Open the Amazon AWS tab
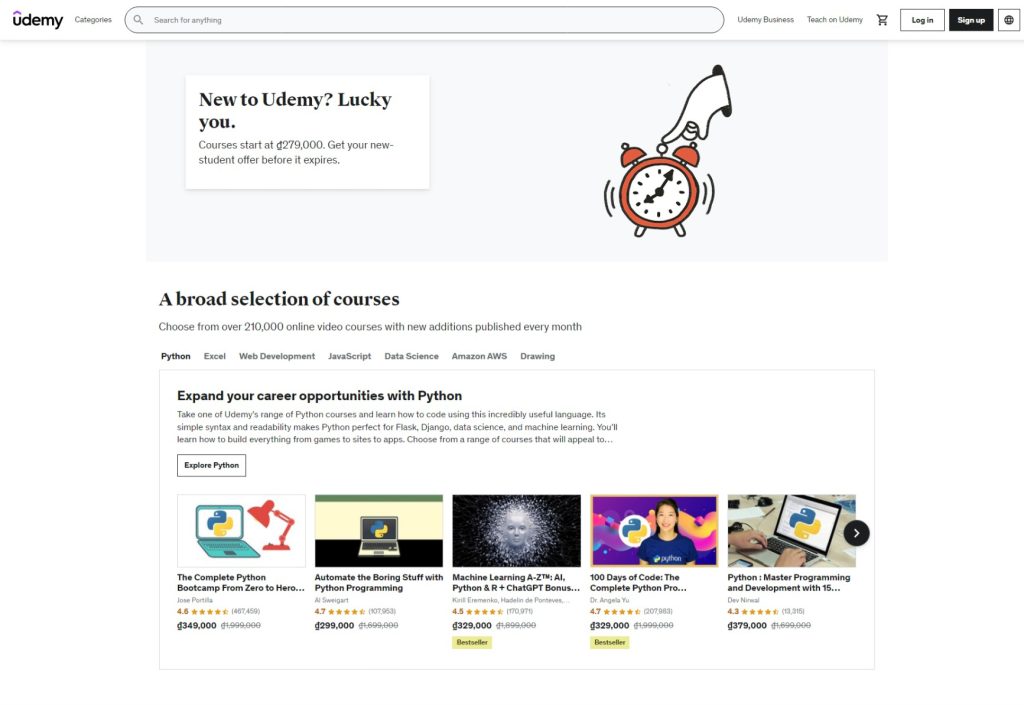Screen dimensions: 1024x705 tap(479, 356)
